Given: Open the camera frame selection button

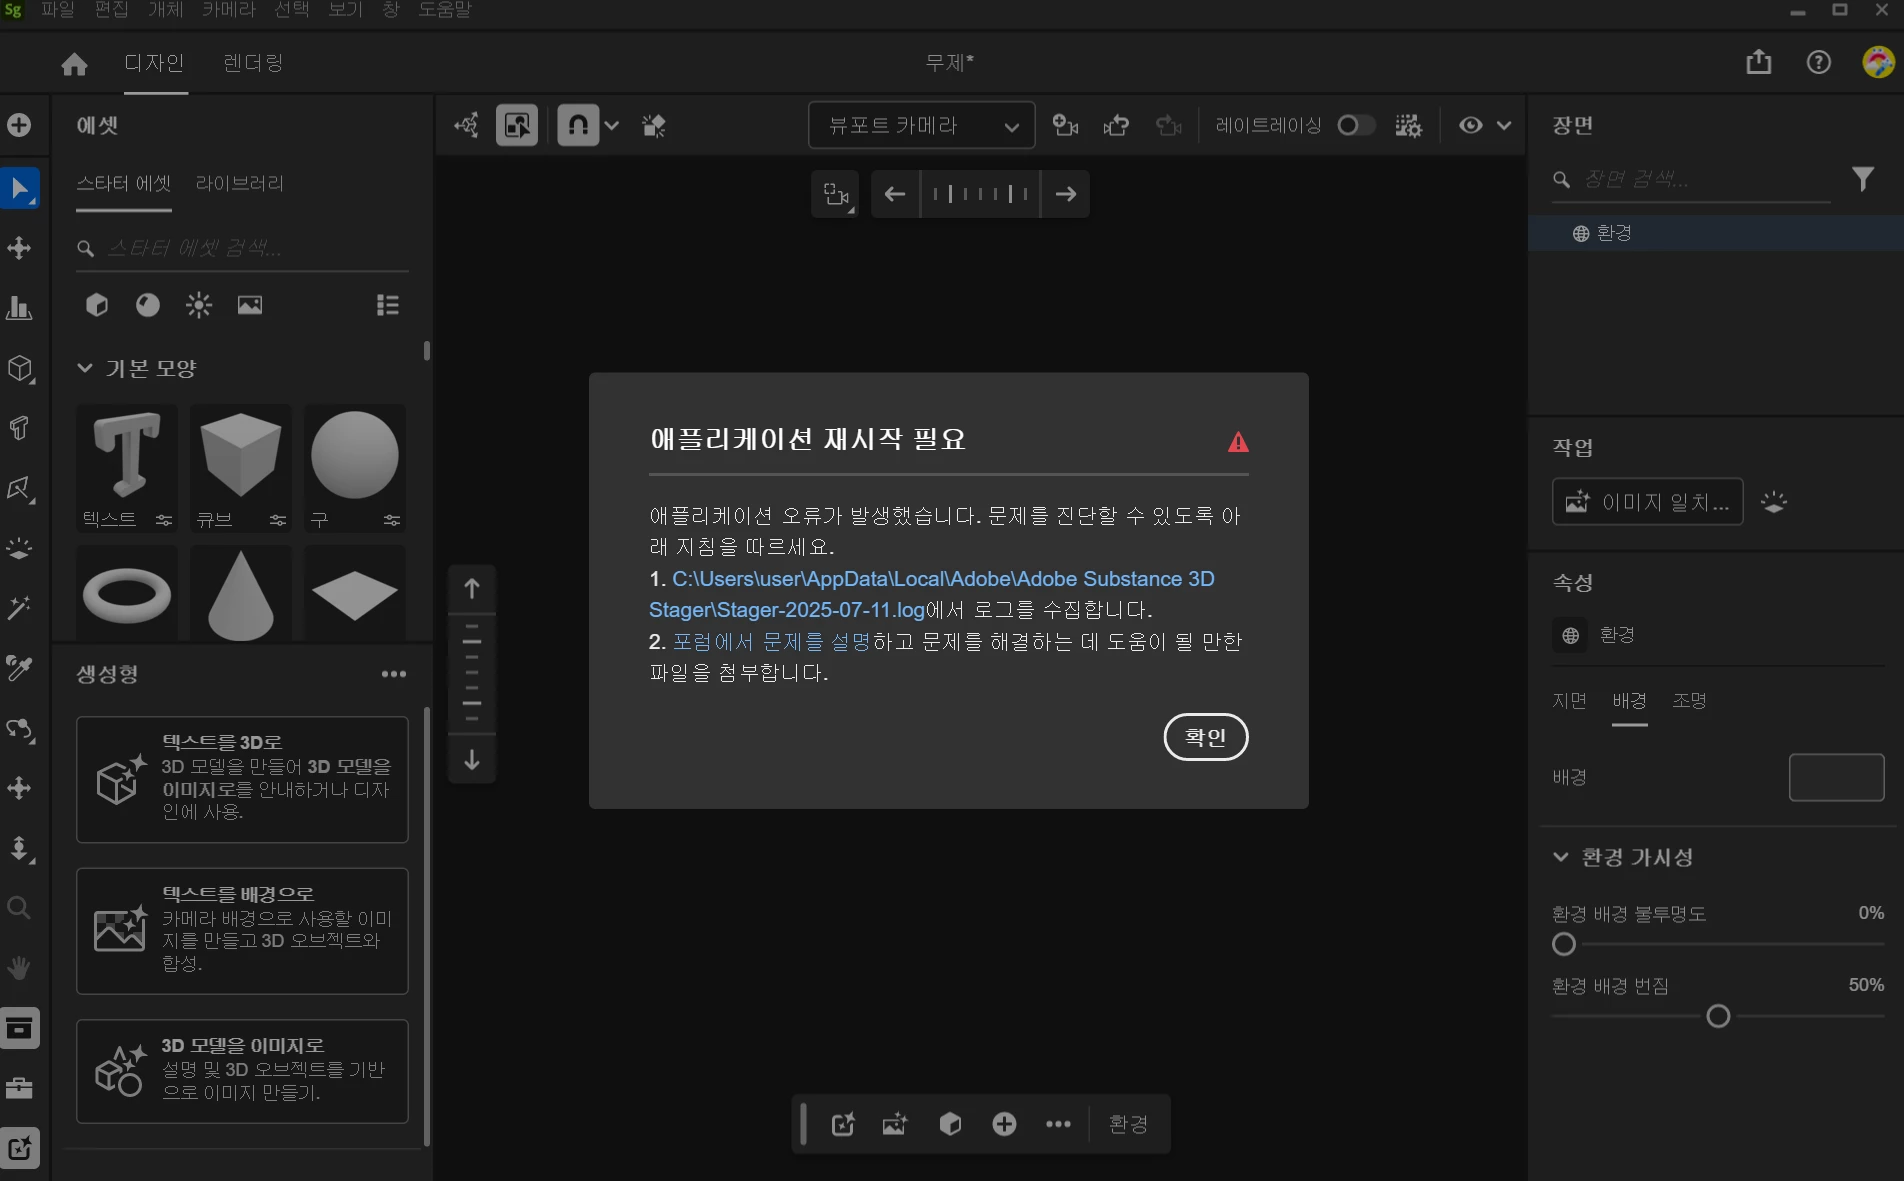Looking at the screenshot, I should [836, 194].
